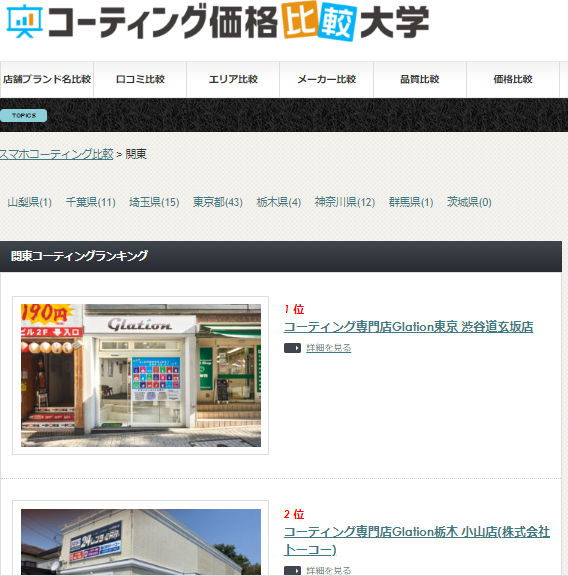Open the 千葉県(11) prefecture link
The image size is (568, 576).
pyautogui.click(x=90, y=202)
